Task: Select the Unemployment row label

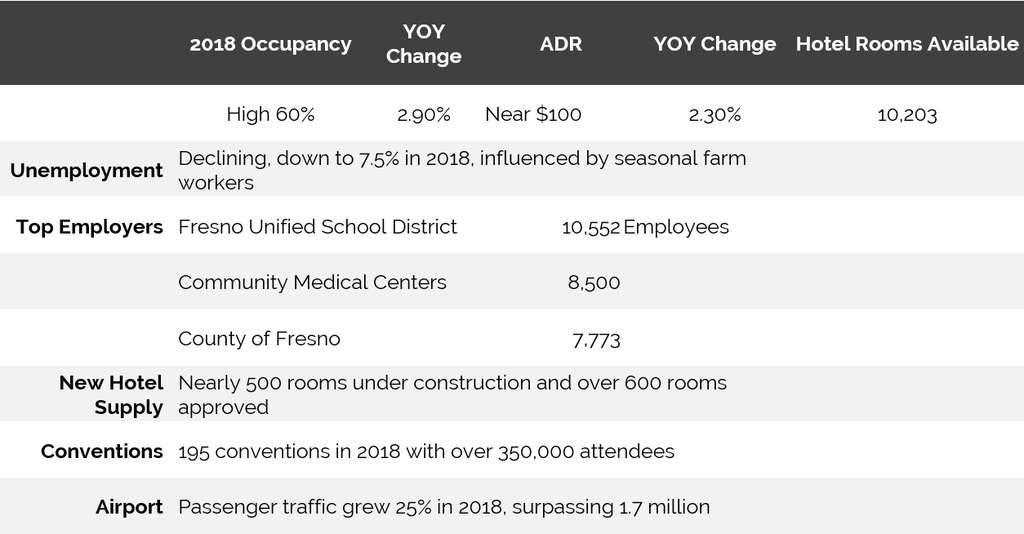Action: coord(86,170)
